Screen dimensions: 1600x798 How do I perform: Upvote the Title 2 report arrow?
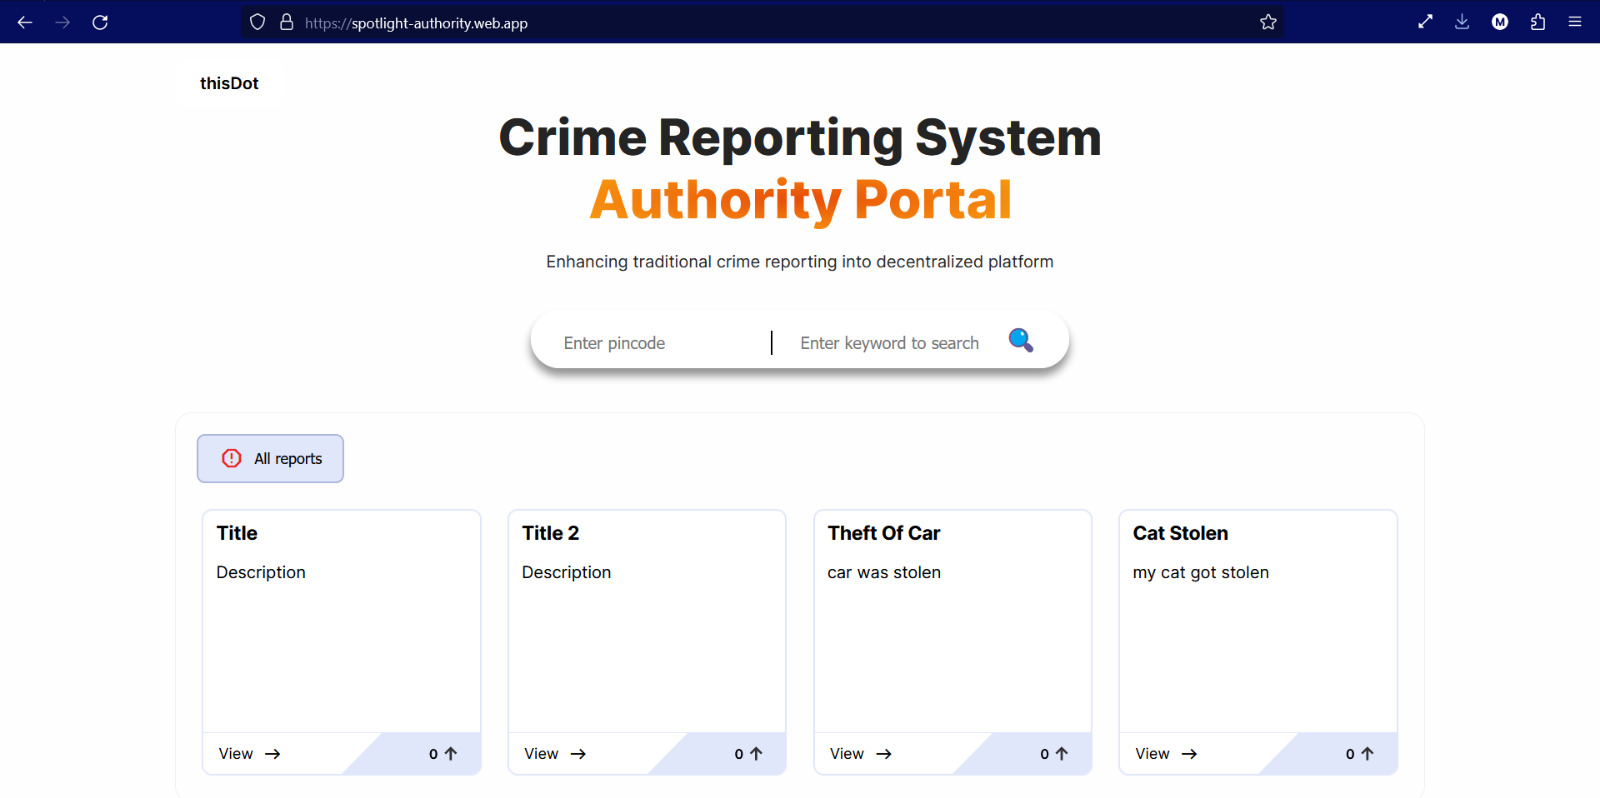[756, 754]
